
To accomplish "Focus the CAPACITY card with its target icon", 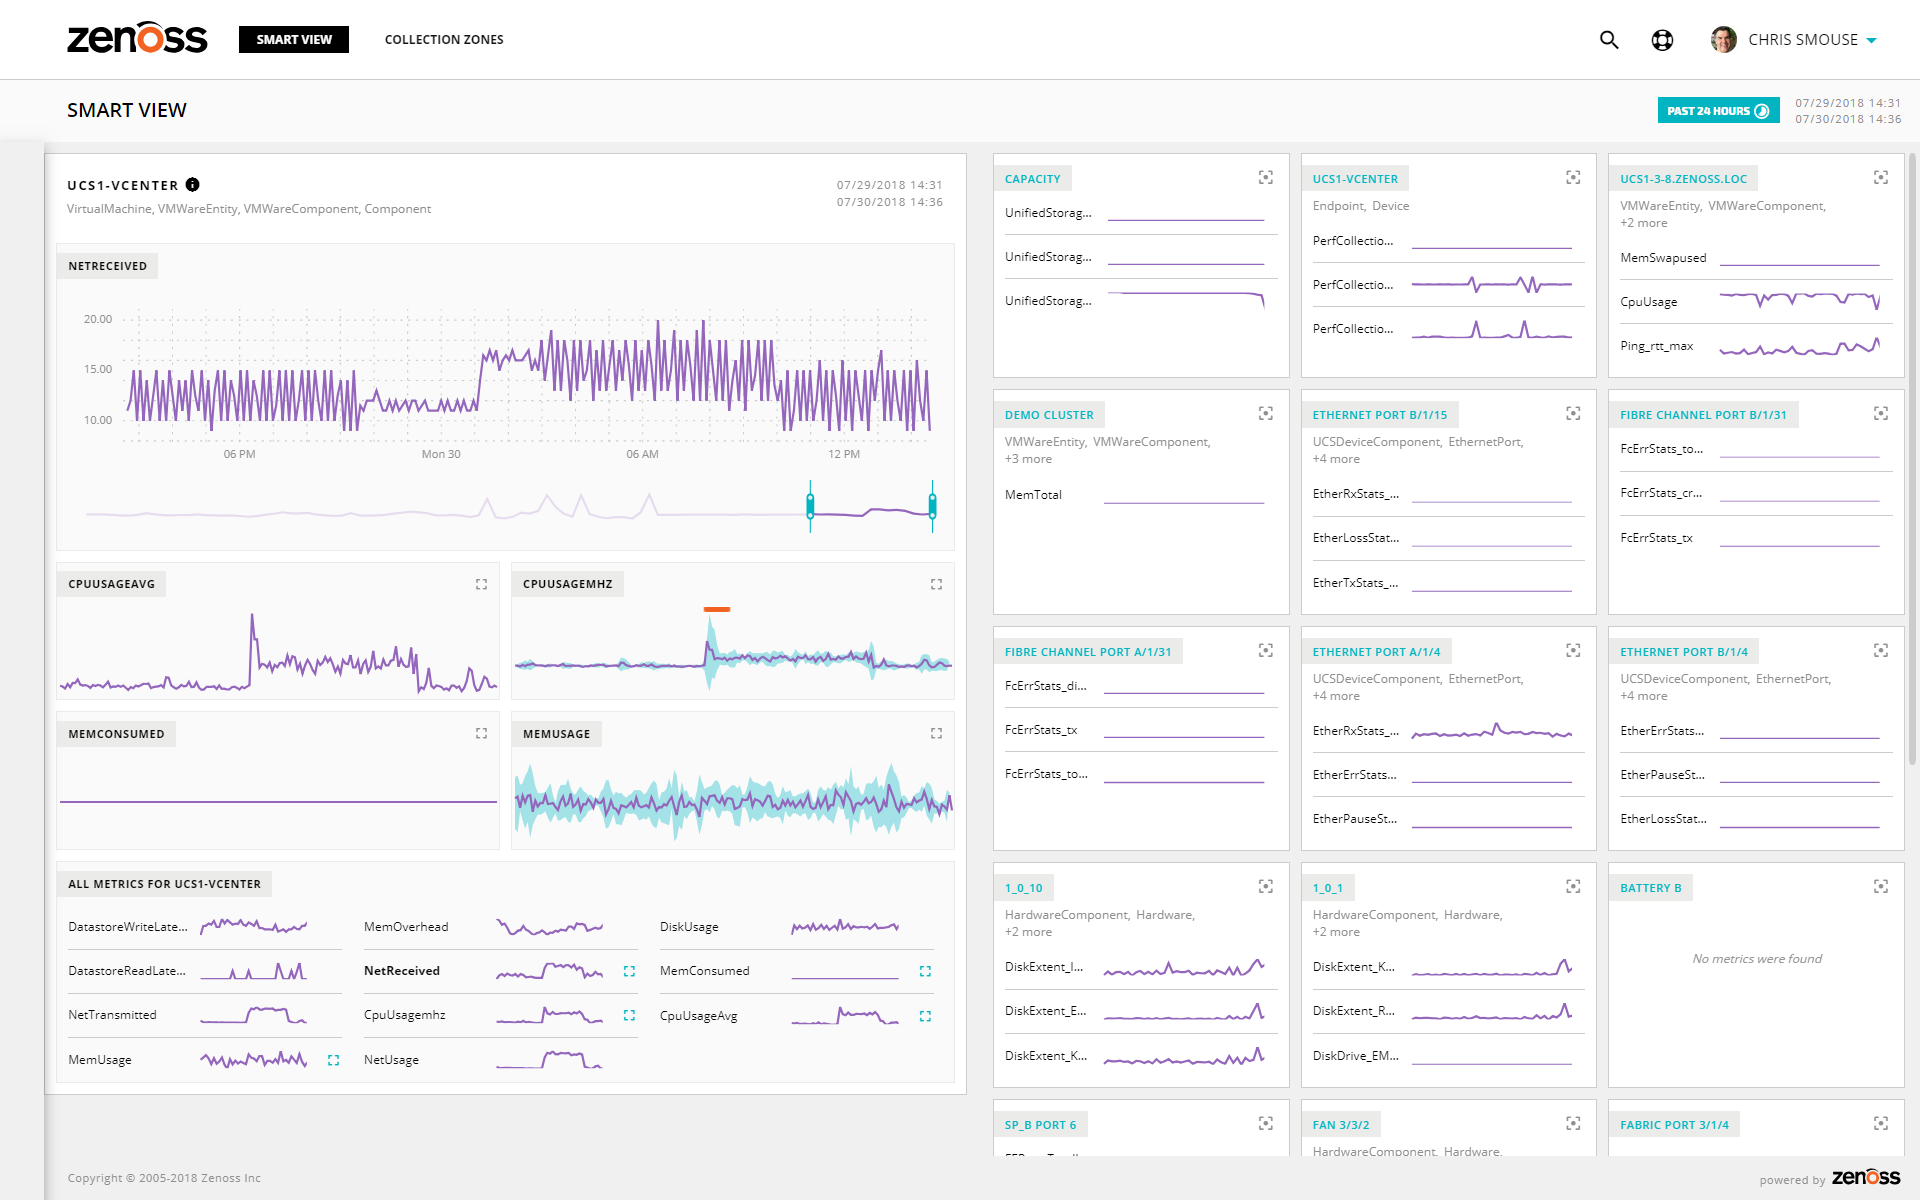I will point(1265,178).
